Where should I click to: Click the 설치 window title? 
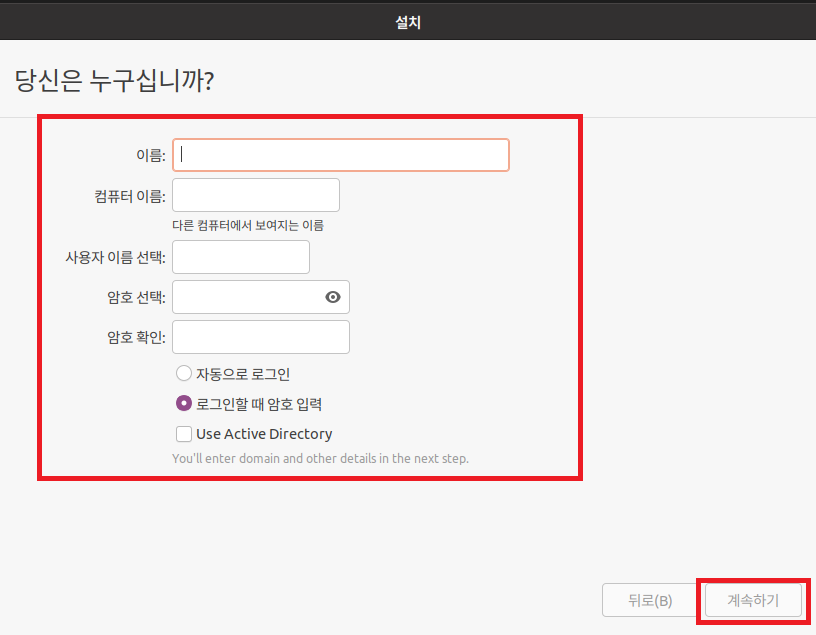408,22
